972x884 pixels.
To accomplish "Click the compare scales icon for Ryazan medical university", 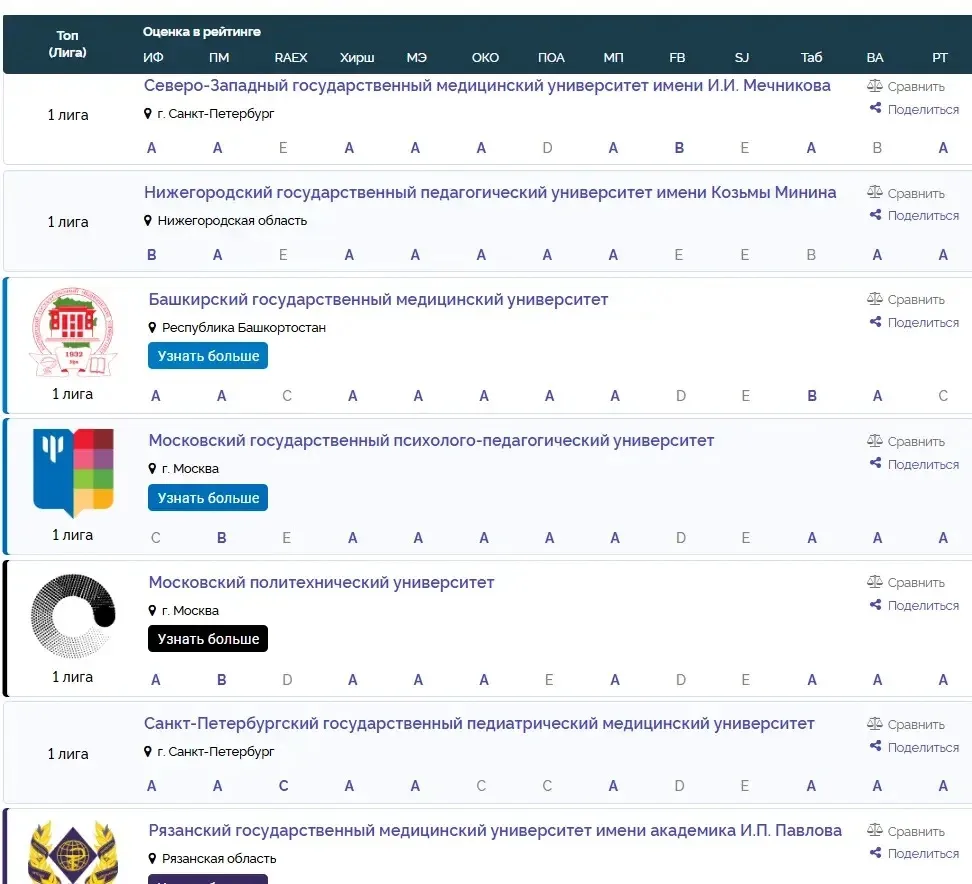I will pyautogui.click(x=875, y=832).
